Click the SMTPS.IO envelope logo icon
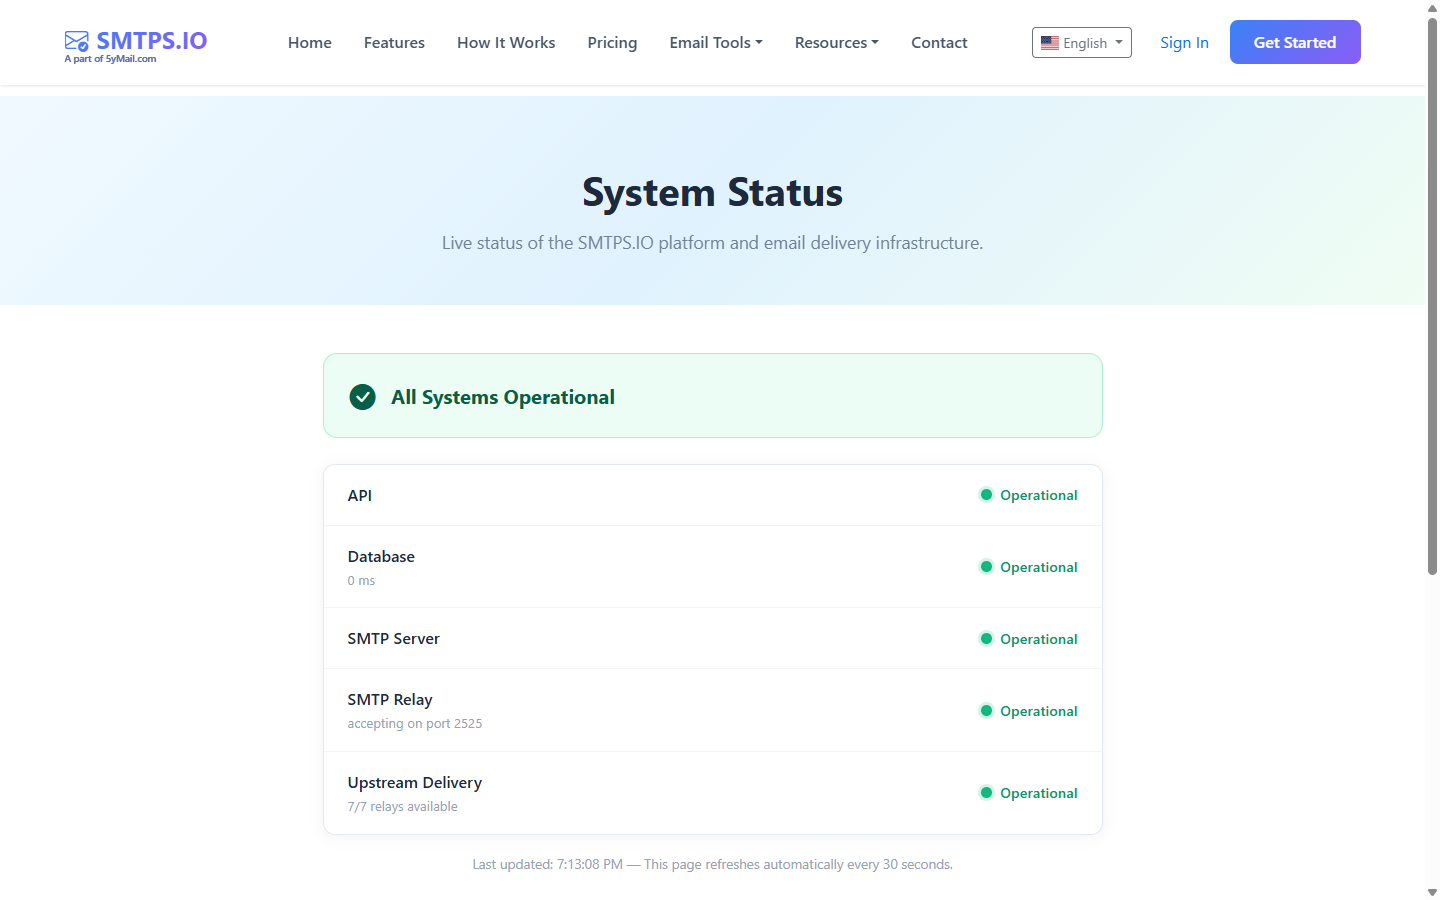Image resolution: width=1440 pixels, height=900 pixels. 77,41
